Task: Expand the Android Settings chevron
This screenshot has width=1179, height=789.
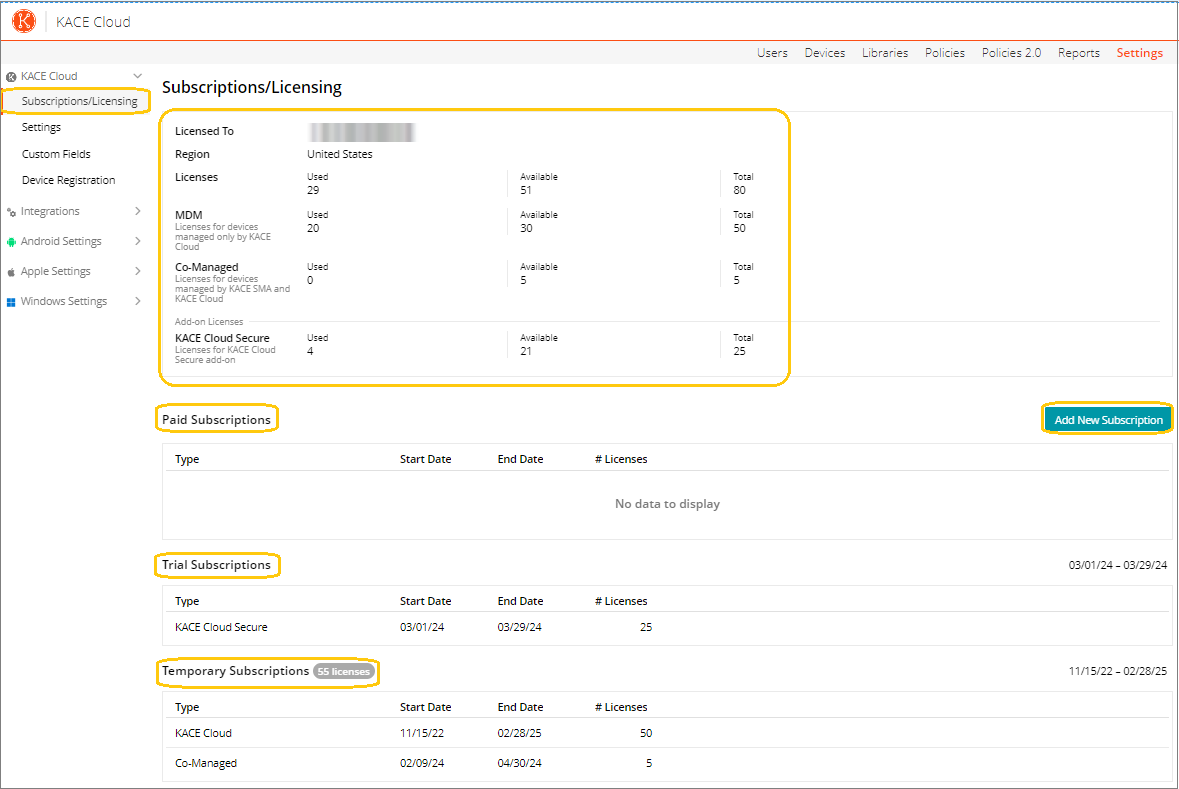Action: [x=138, y=241]
